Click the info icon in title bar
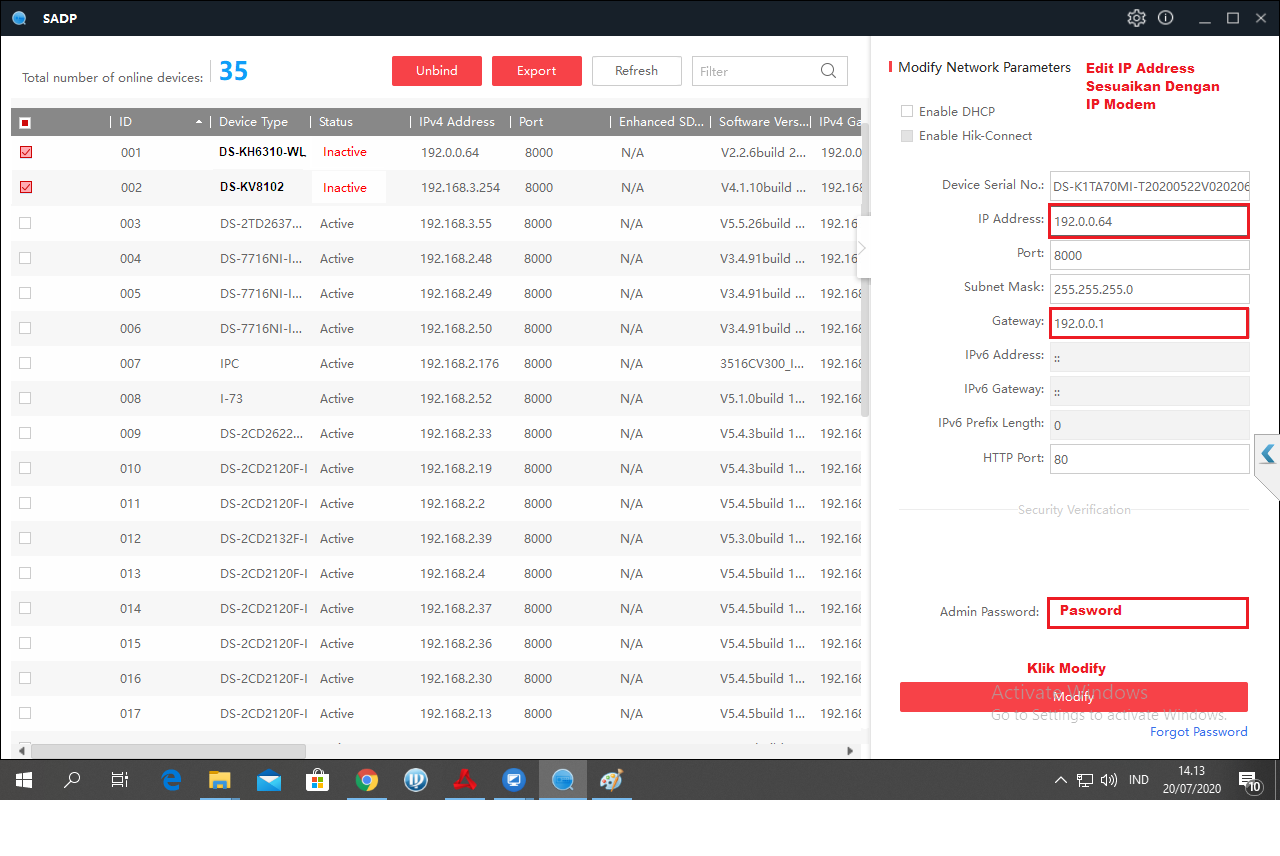 (x=1165, y=18)
